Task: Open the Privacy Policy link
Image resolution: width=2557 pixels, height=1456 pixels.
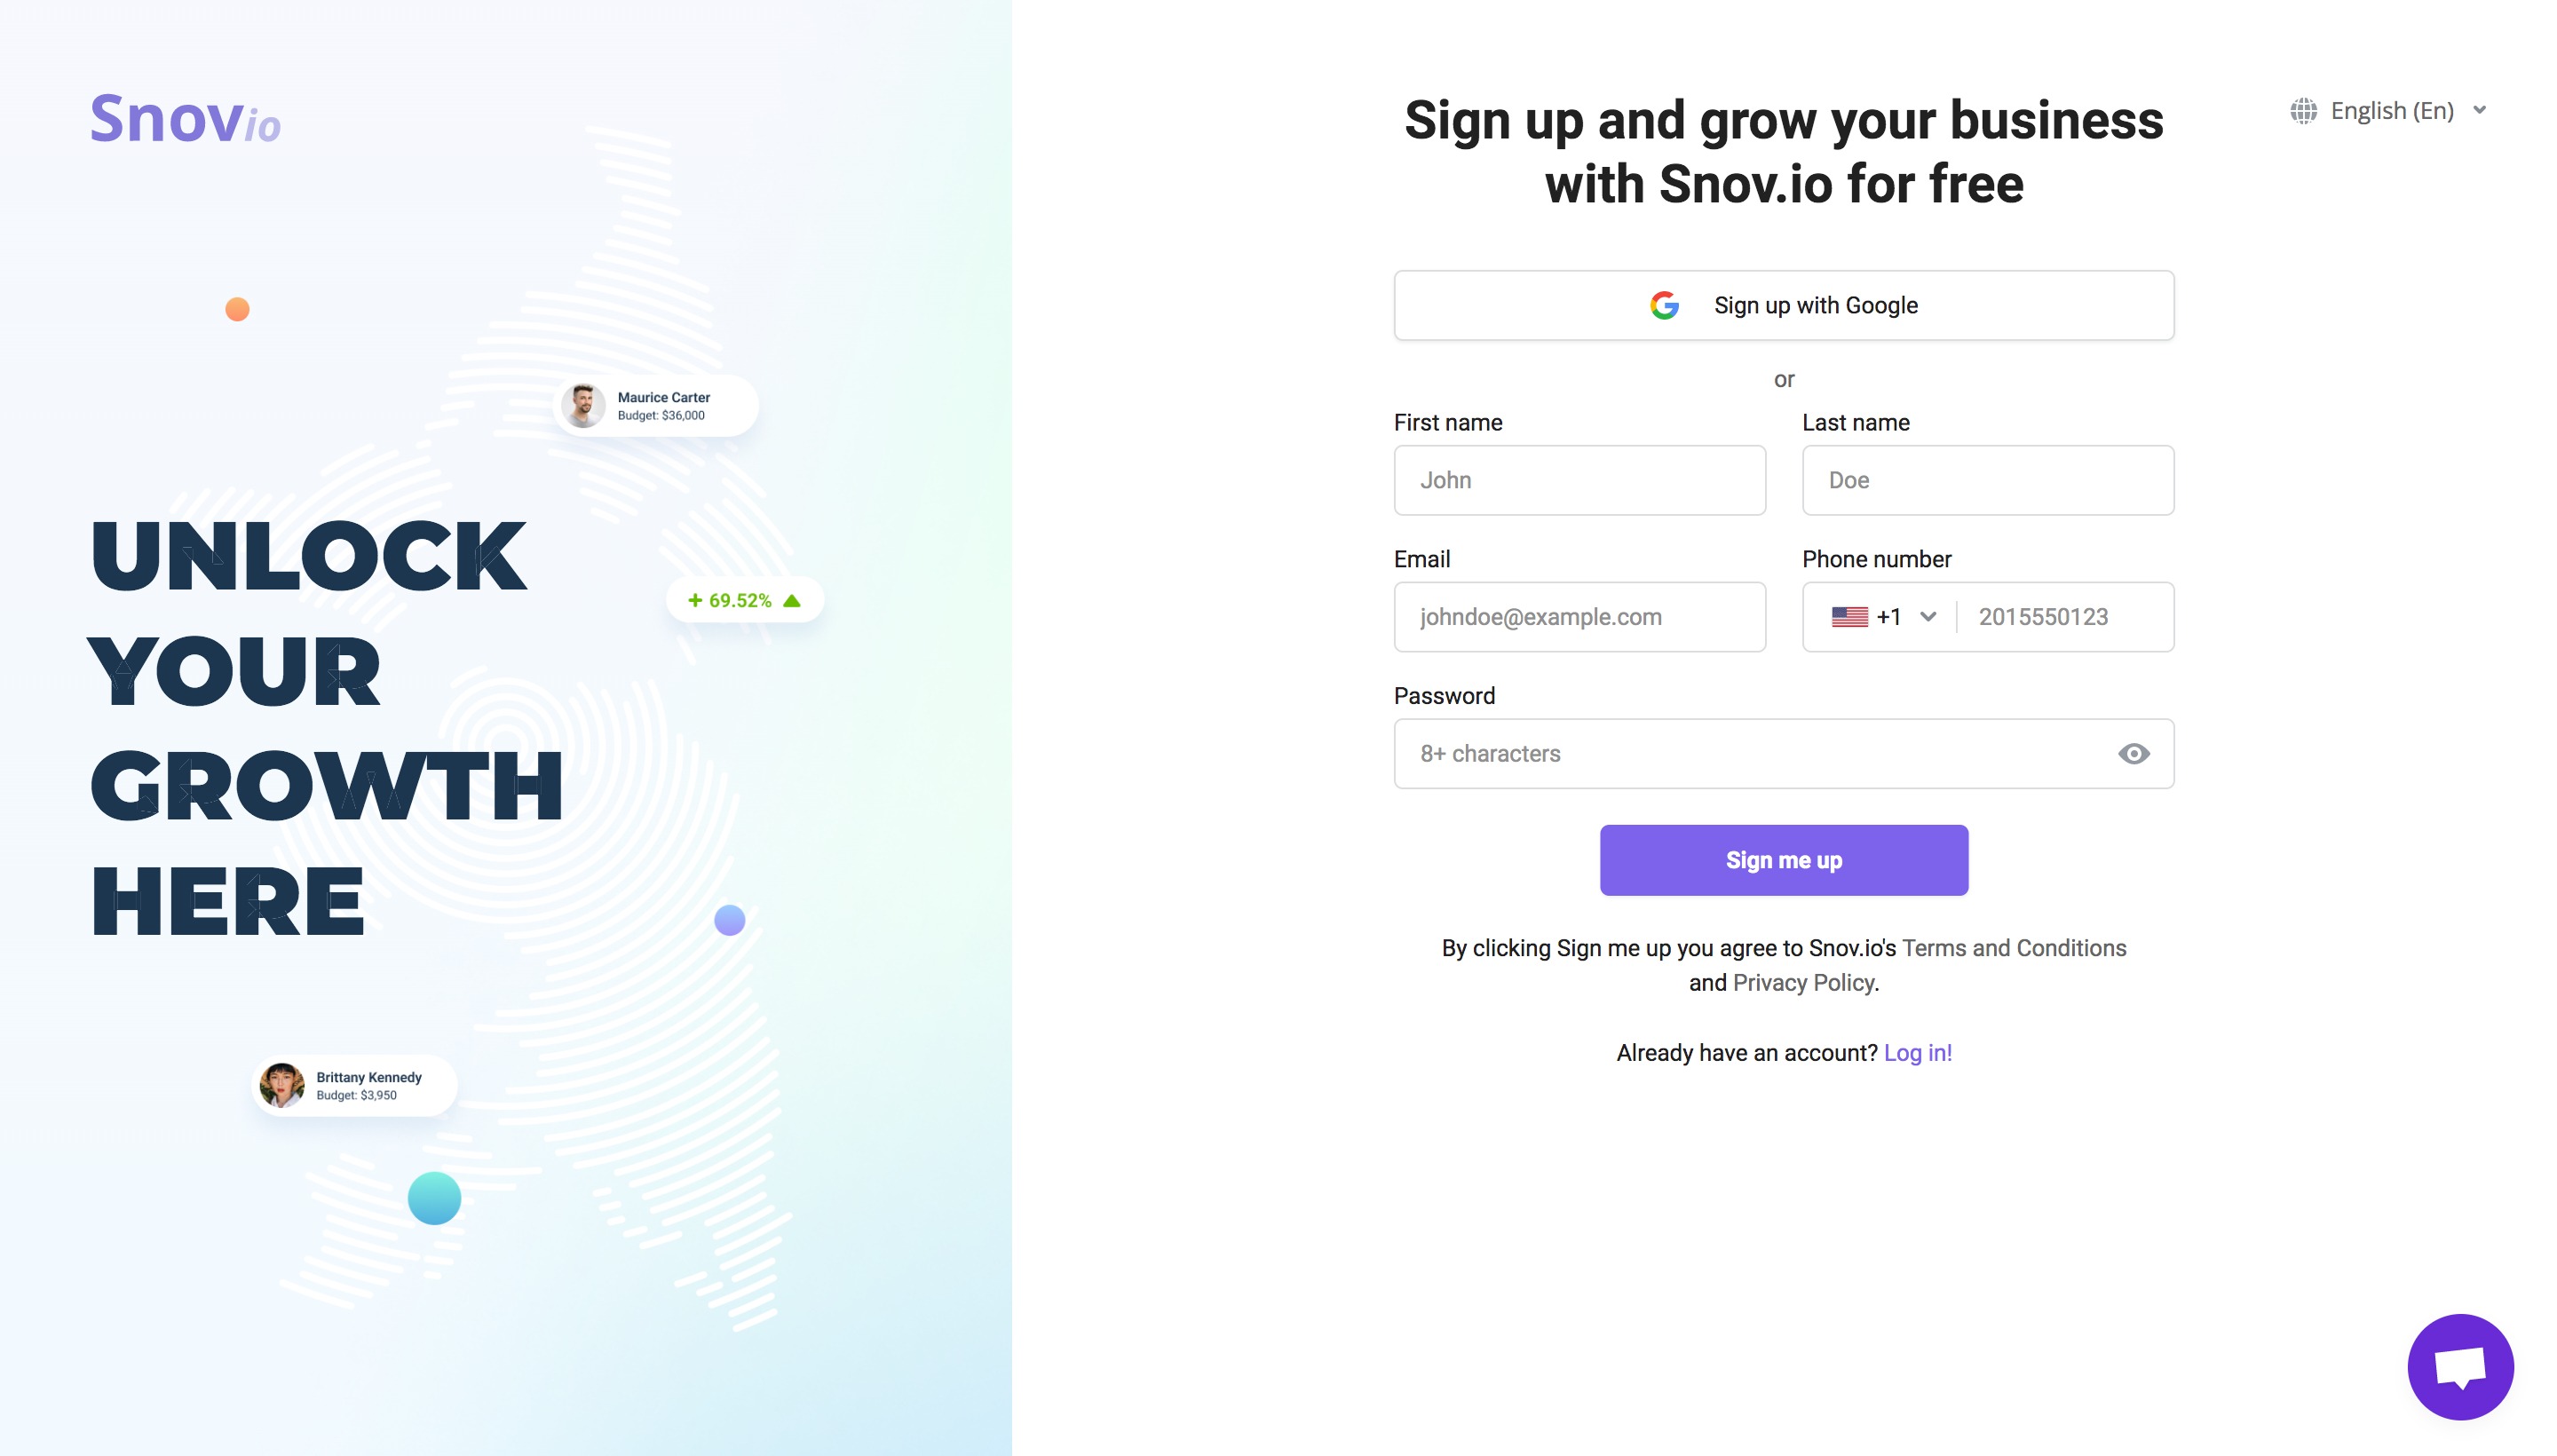Action: (x=1803, y=983)
